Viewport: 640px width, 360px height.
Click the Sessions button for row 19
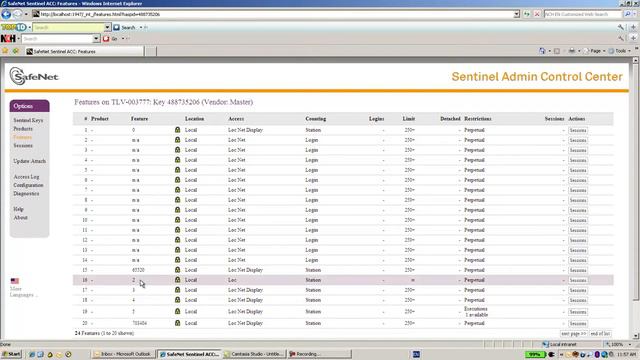point(578,312)
